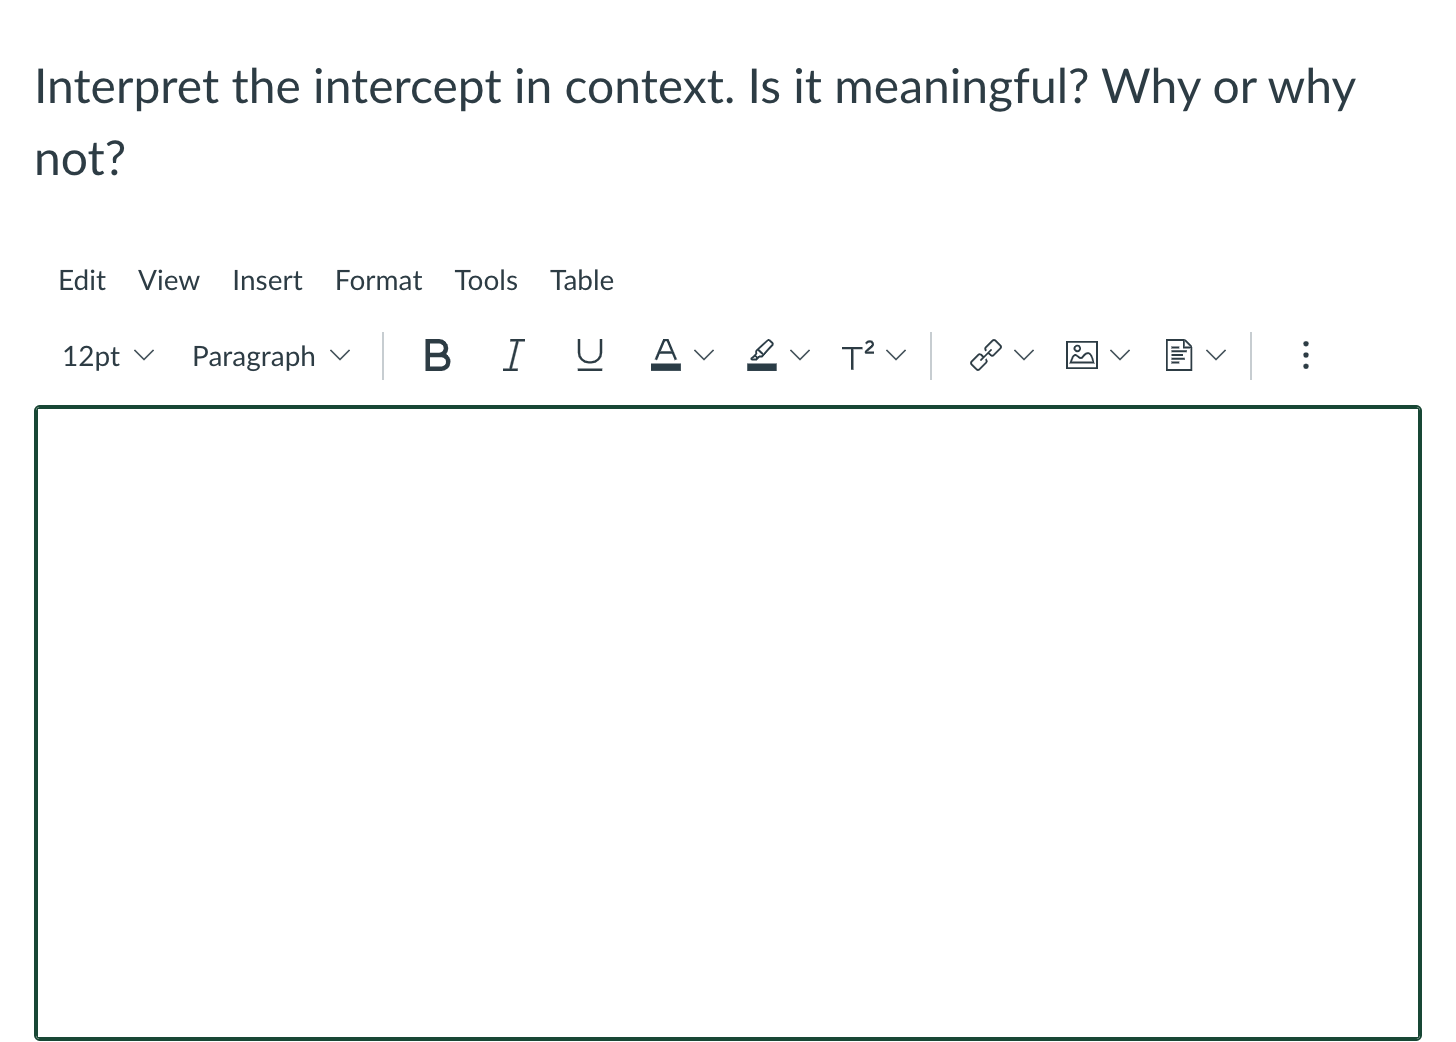
Task: Insert a document link
Action: 1178,355
